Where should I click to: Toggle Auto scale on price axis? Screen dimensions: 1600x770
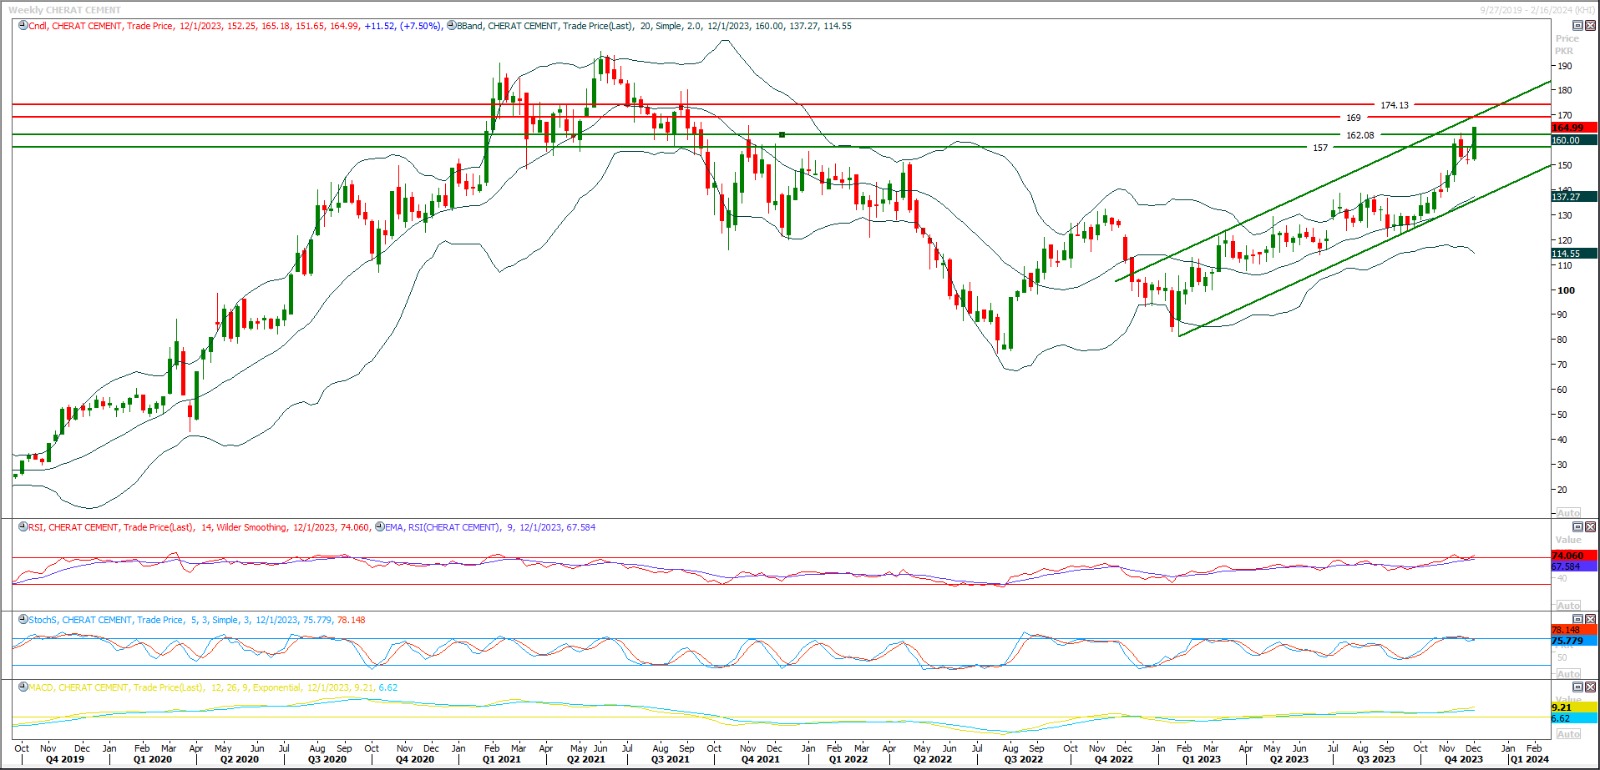tap(1568, 512)
